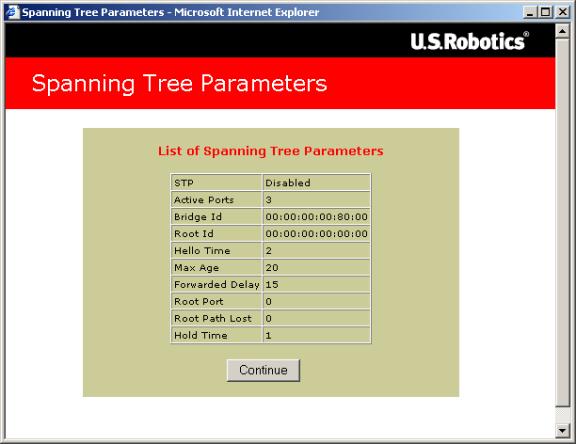Click the scrollbar up arrow
Screen dimensions: 576x444
pyautogui.click(x=562, y=31)
